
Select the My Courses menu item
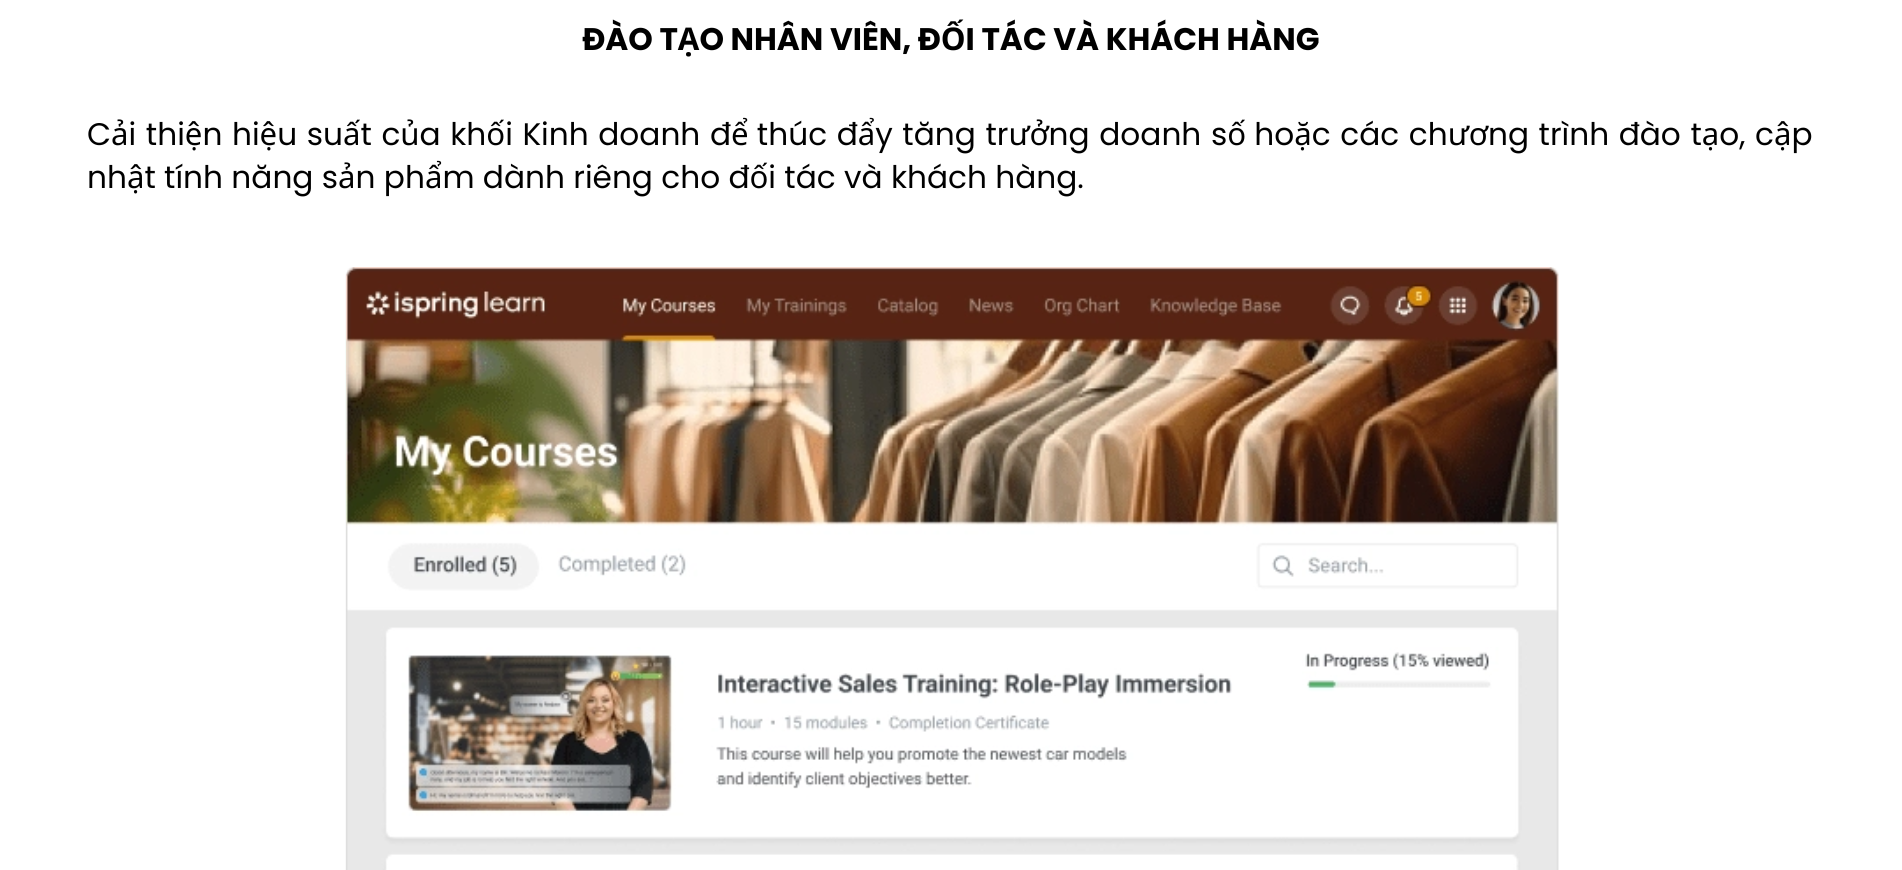tap(669, 306)
